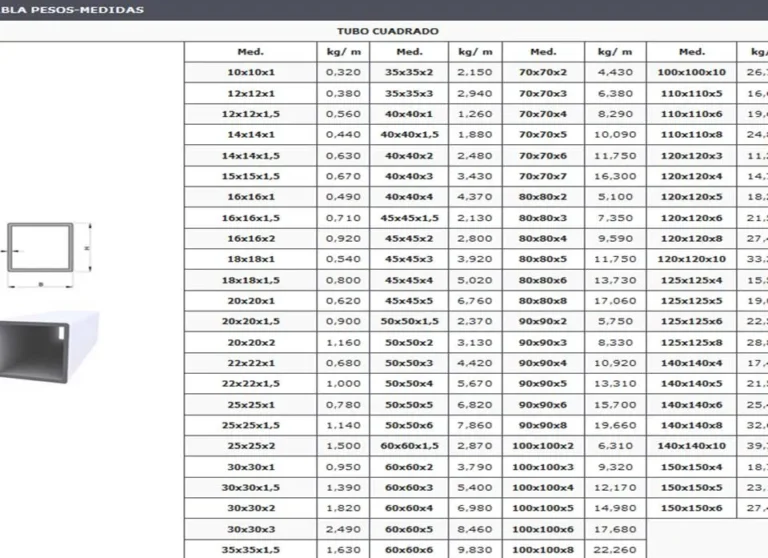
Task: Click the 90x90x8 measurement cell
Action: [x=543, y=425]
